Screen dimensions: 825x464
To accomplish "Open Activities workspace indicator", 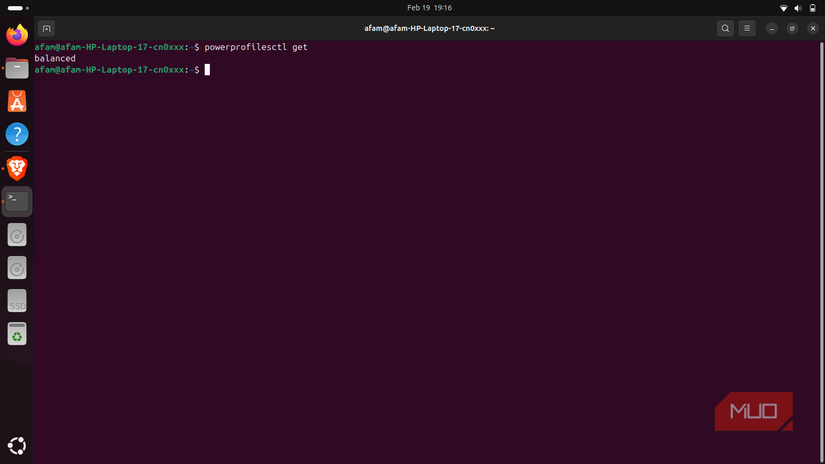I will [18, 8].
